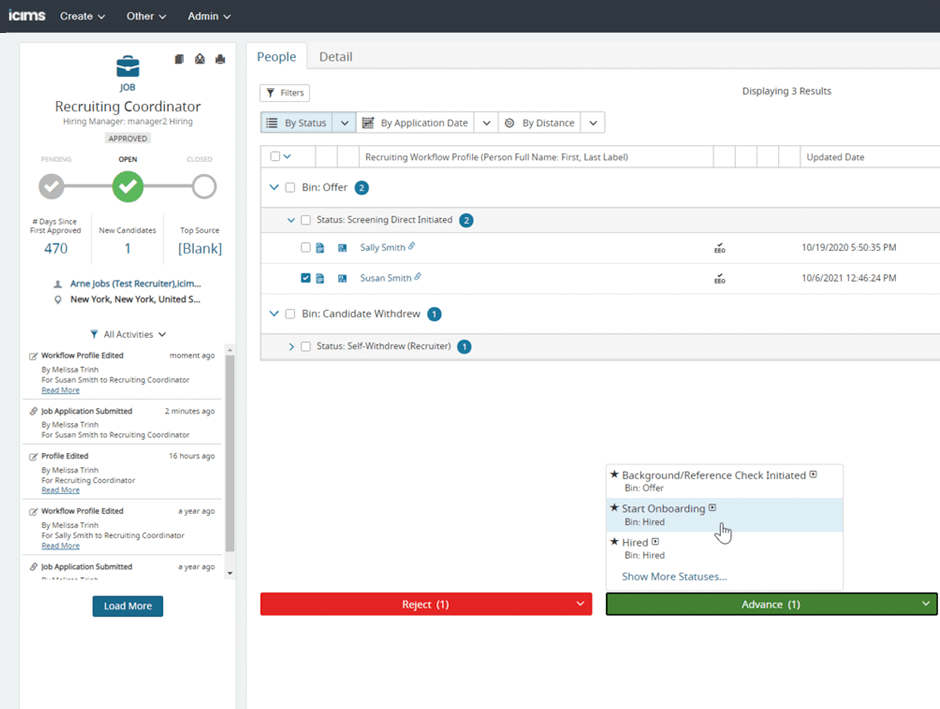Viewport: 940px width, 709px height.
Task: Click the star beside Background/Reference Check Initiated
Action: (x=614, y=474)
